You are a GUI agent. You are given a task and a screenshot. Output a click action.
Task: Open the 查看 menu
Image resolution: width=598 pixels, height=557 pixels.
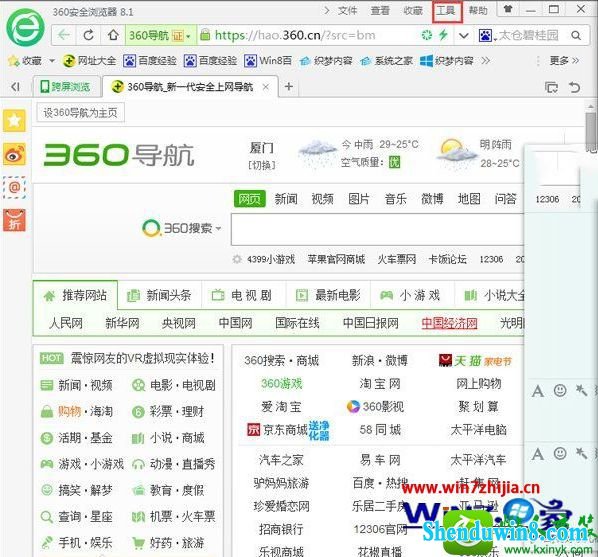(380, 10)
